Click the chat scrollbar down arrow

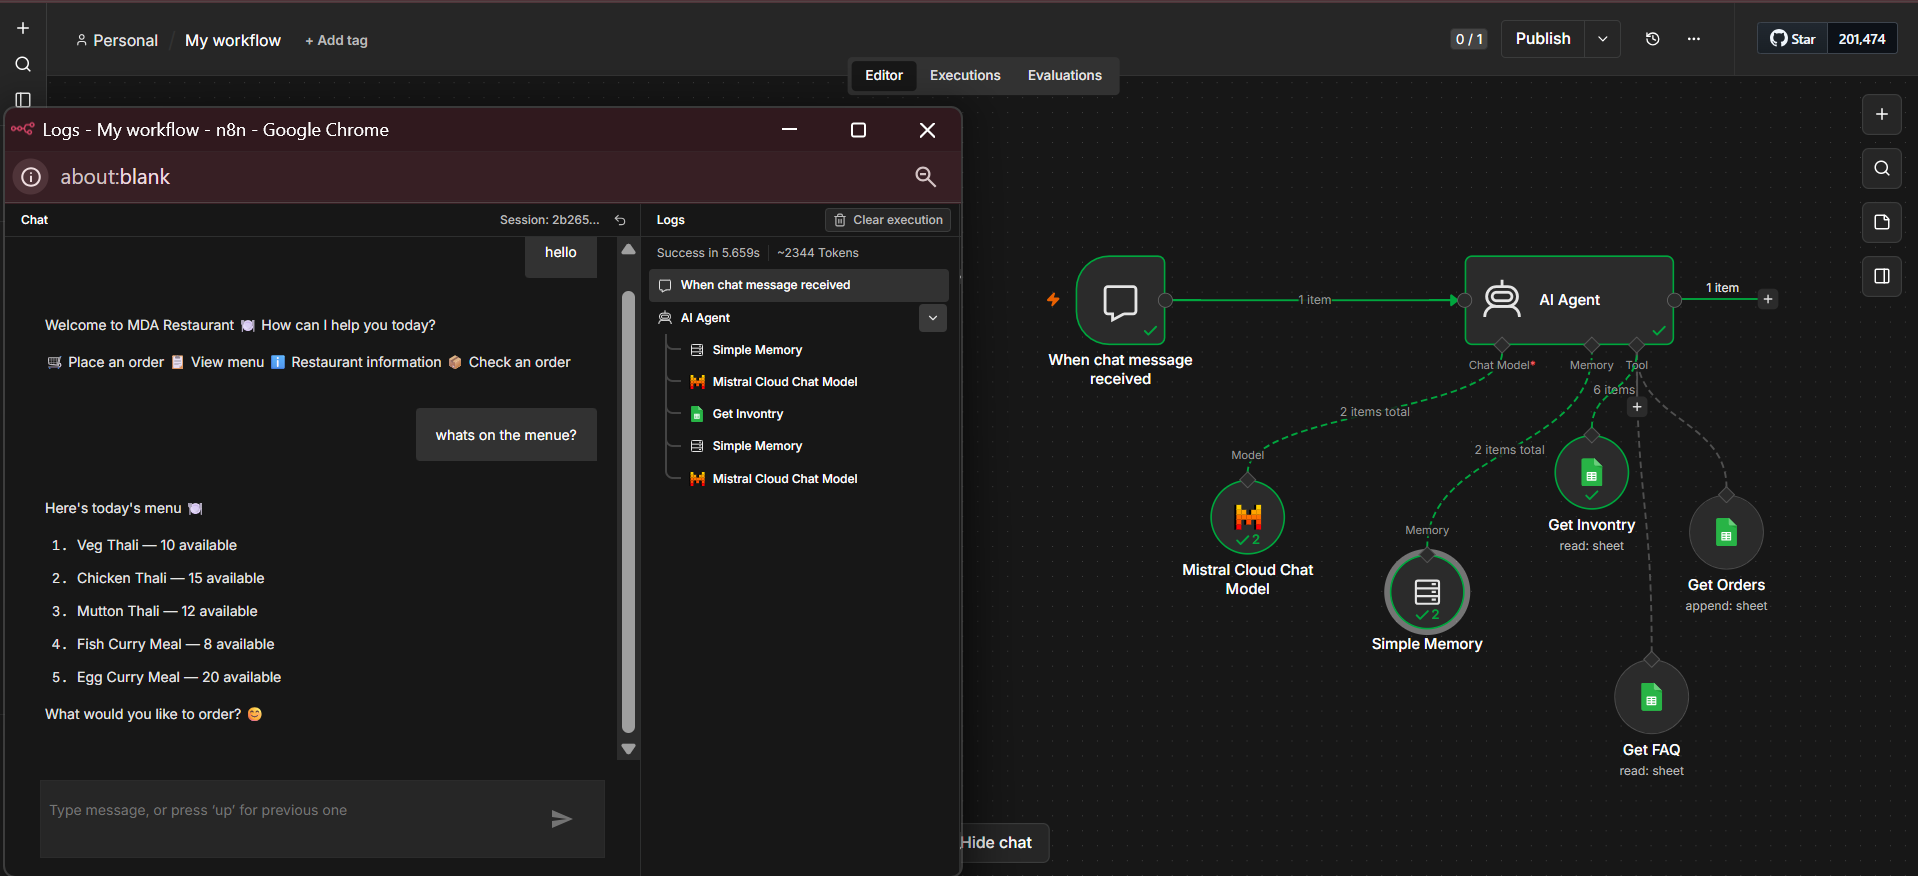(x=628, y=749)
